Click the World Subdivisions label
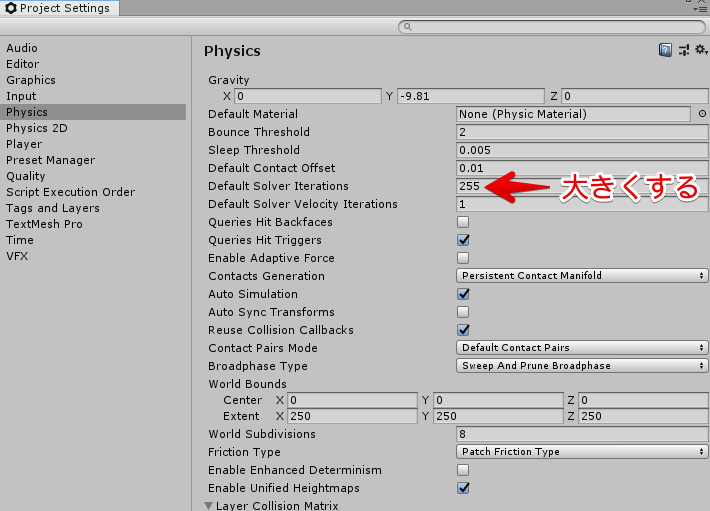Screen dimensions: 710x511 click(262, 434)
